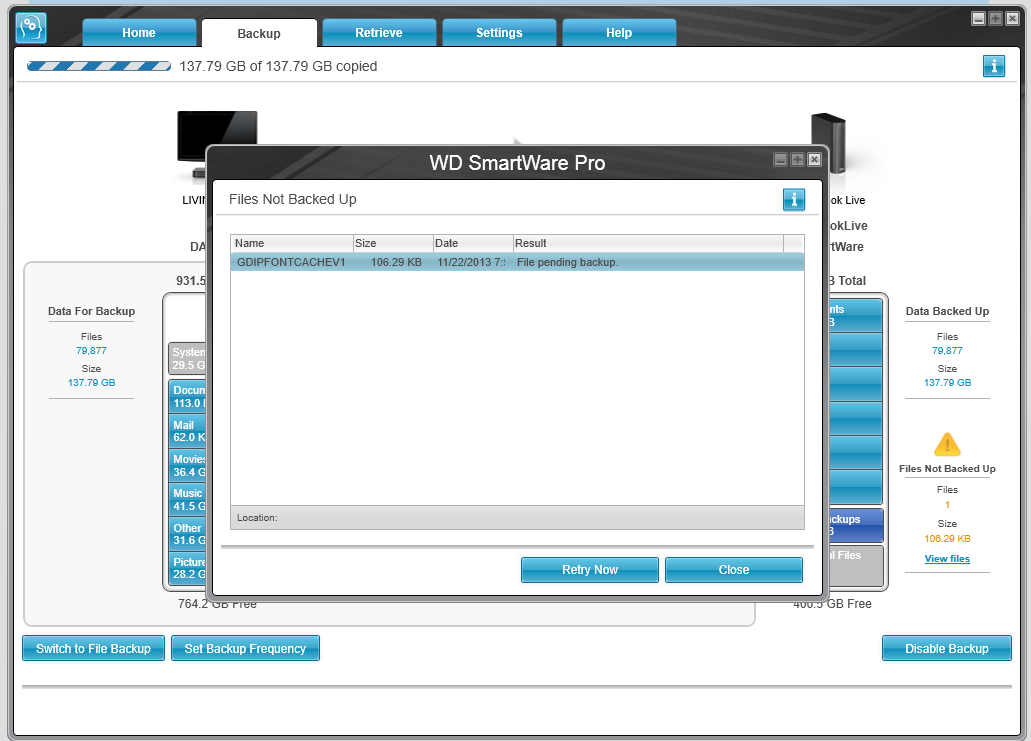Maximize the WD SmartWare Pro dialog
Screen dimensions: 1031x741
point(797,159)
